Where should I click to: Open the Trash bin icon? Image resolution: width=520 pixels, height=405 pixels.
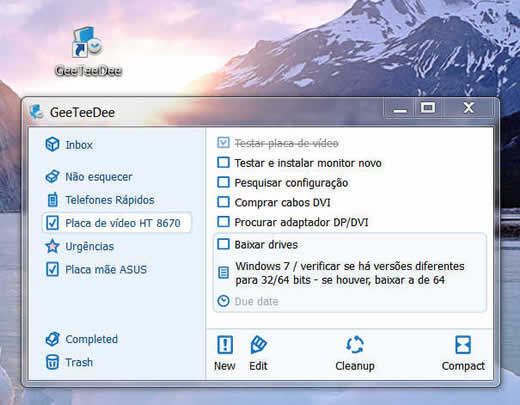pos(52,362)
